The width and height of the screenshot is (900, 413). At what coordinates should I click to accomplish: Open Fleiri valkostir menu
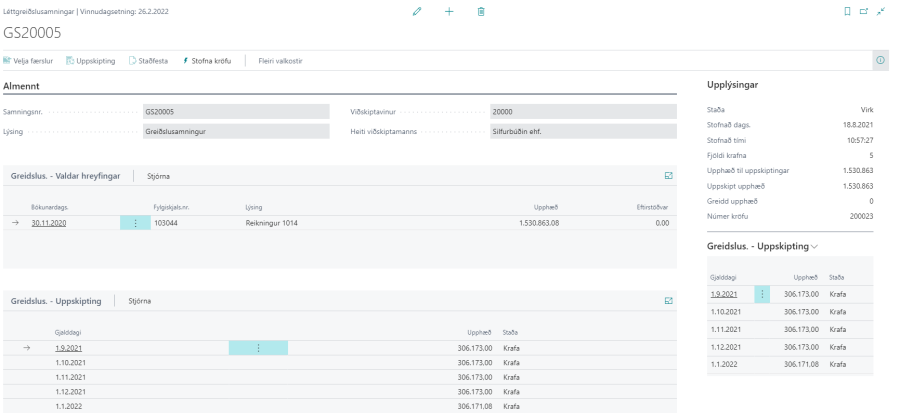280,61
